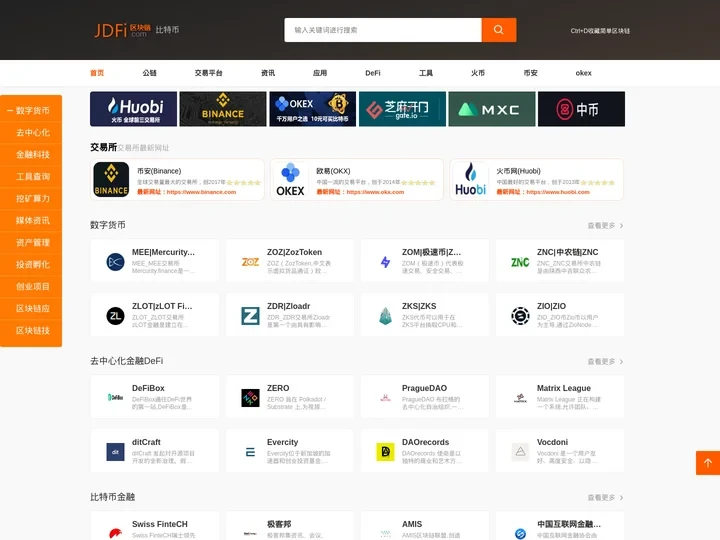
Task: Click the ZOZ token icon
Action: pos(250,262)
